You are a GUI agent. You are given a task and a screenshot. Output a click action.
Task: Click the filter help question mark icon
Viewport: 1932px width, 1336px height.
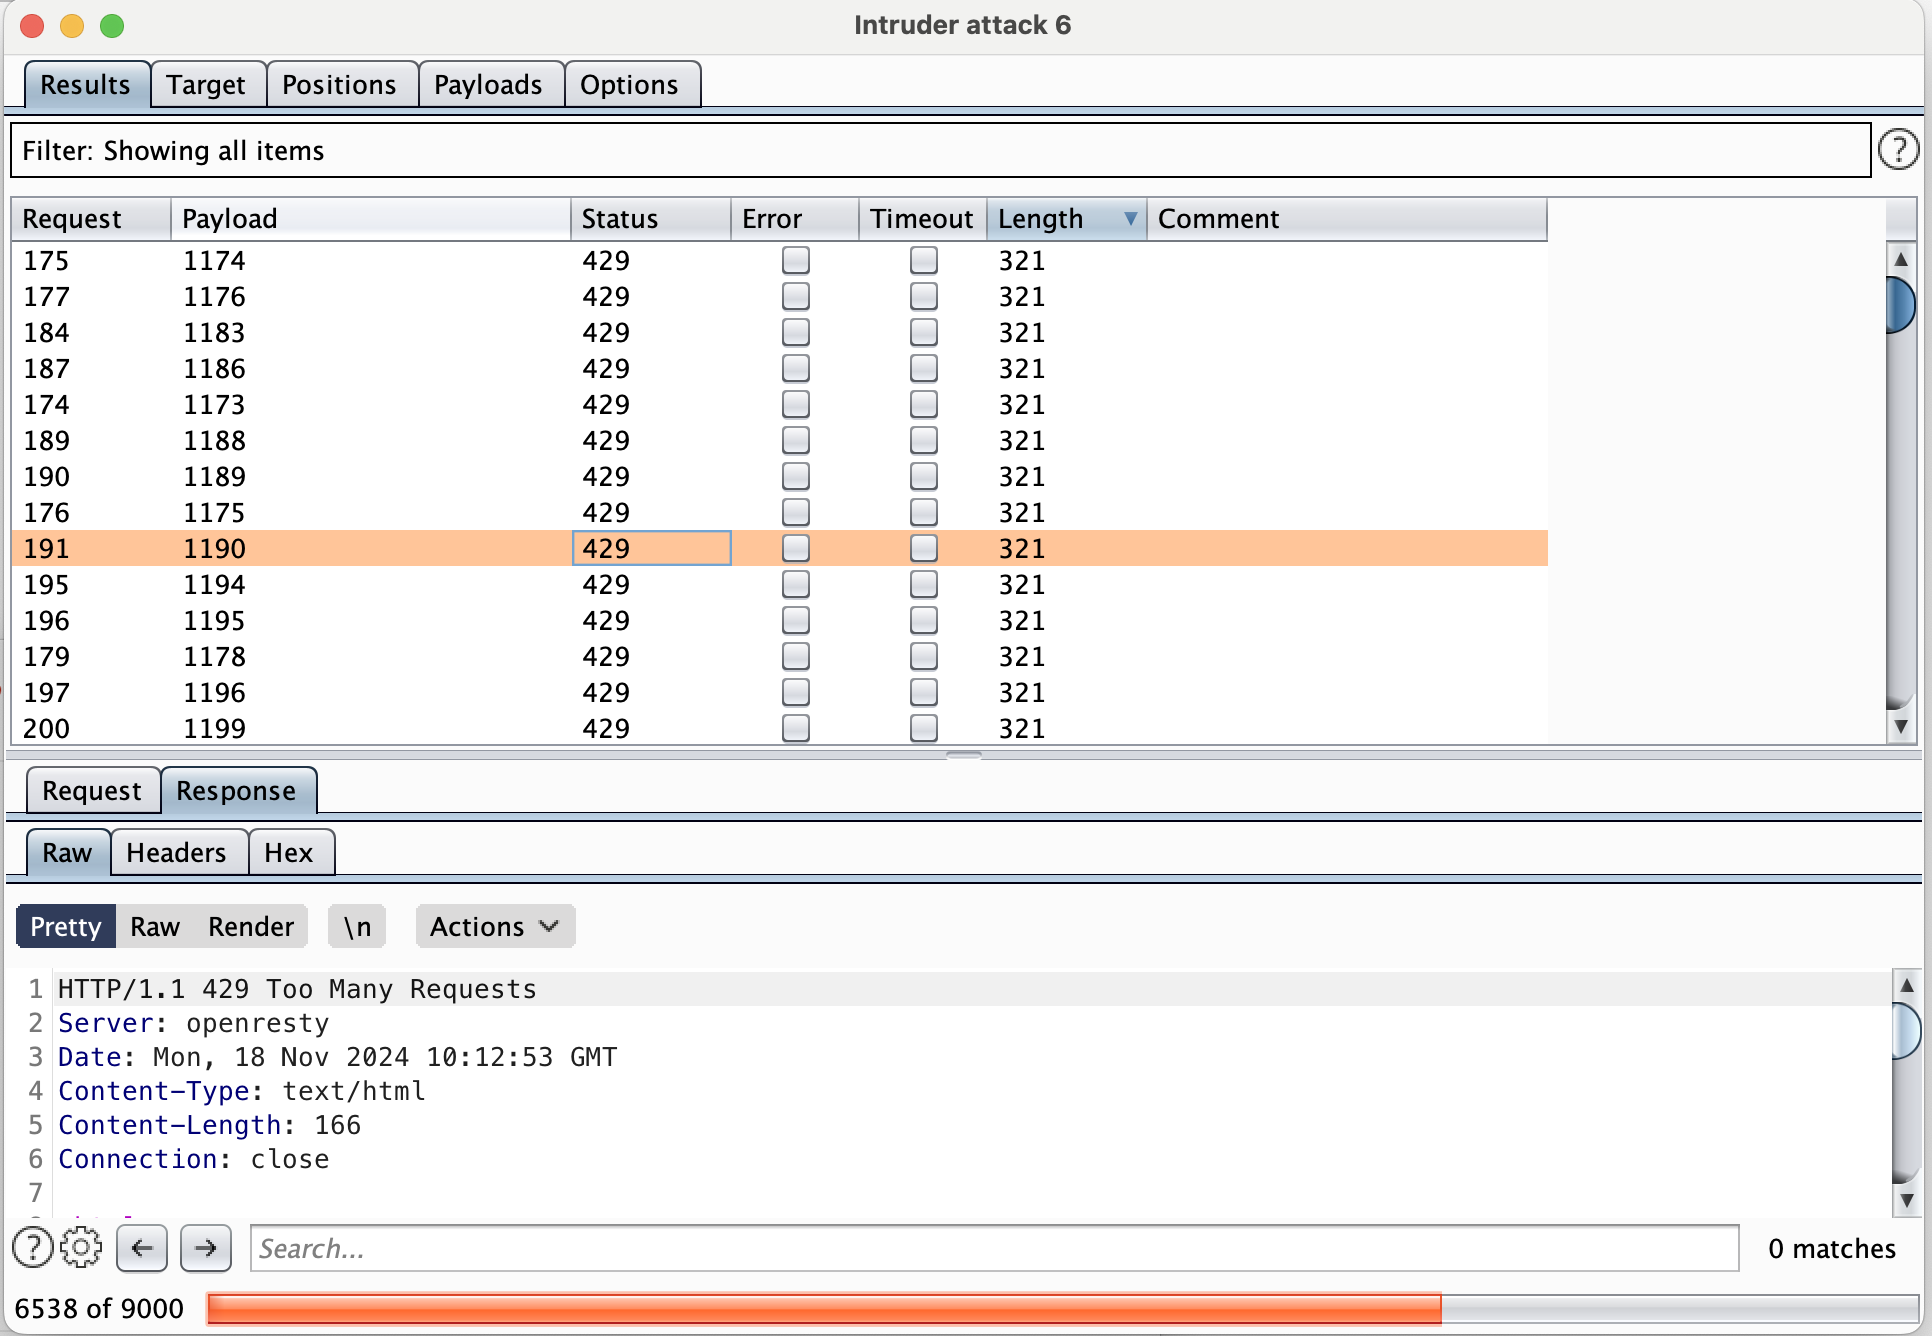point(1897,150)
